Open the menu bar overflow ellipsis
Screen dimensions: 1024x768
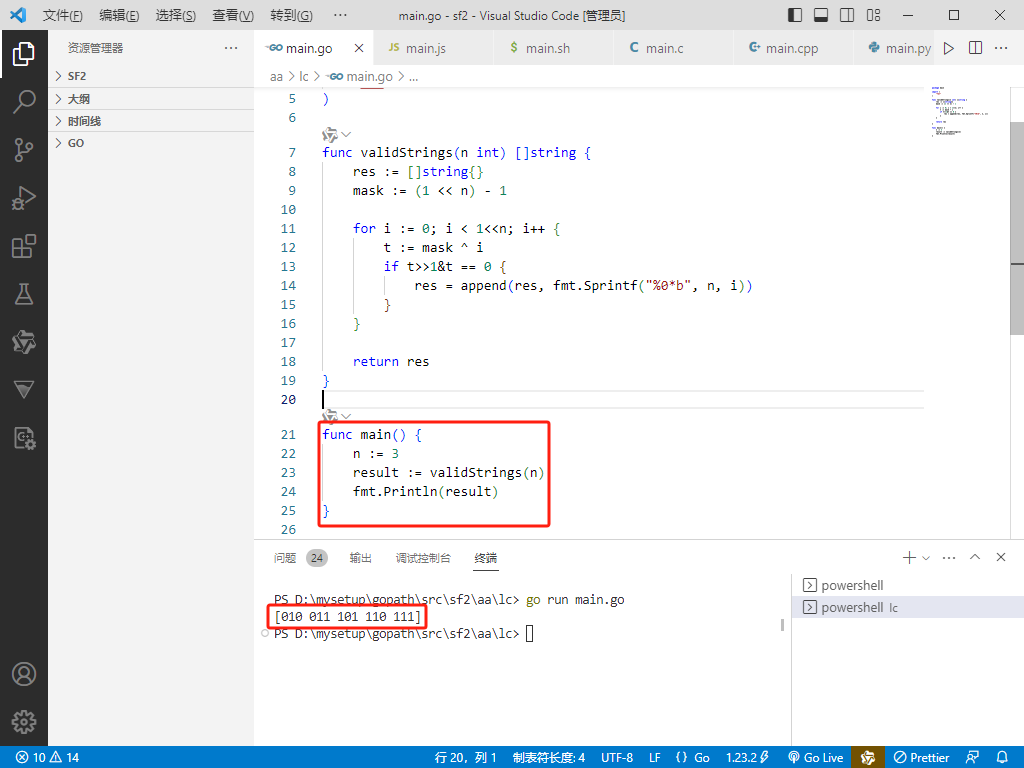(340, 15)
